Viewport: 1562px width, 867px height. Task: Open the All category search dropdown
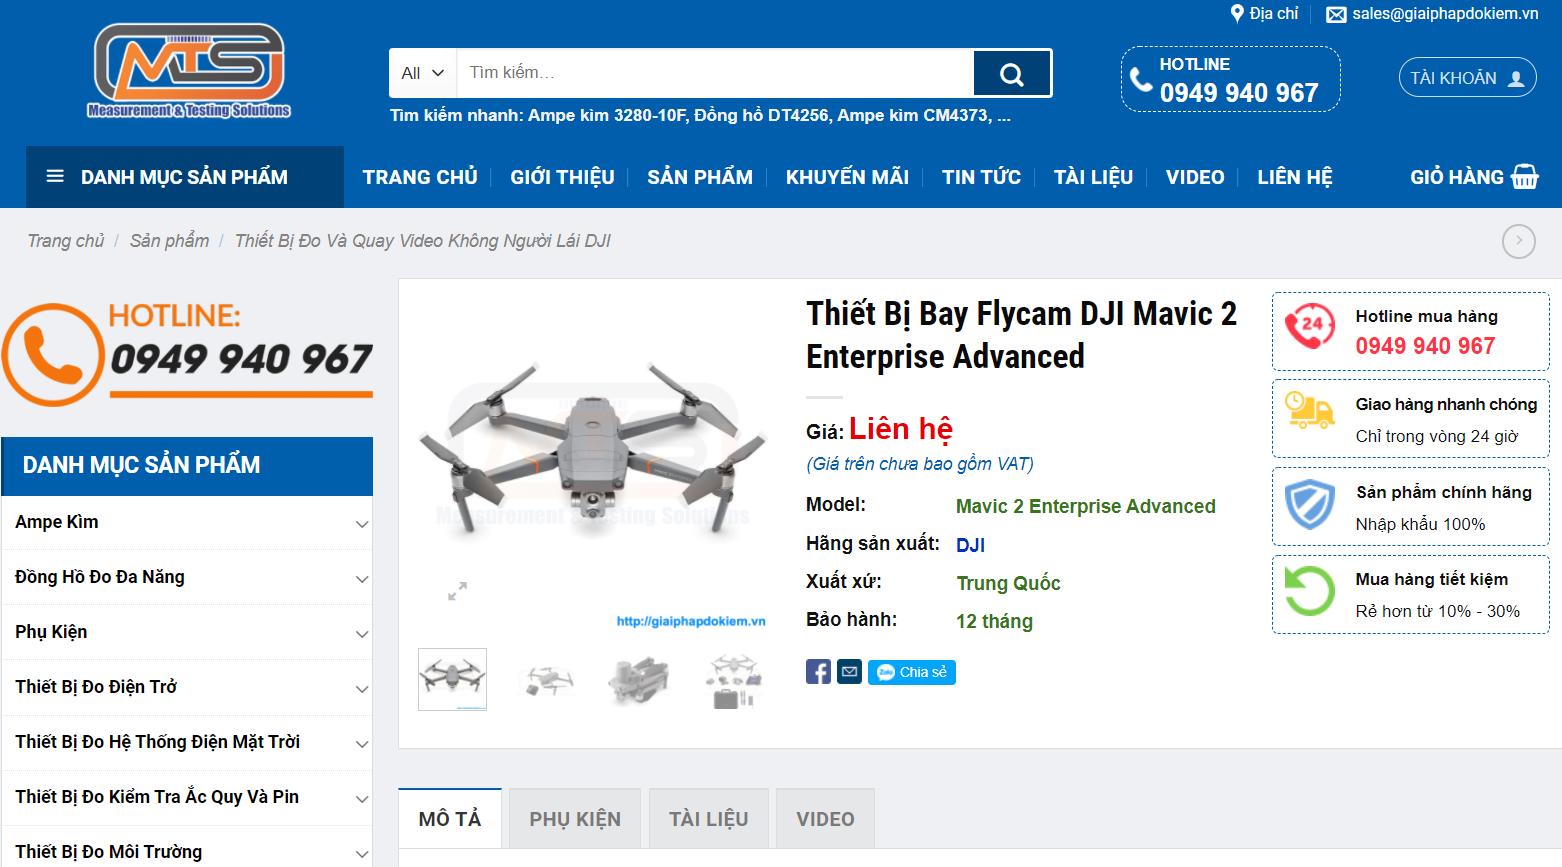422,73
